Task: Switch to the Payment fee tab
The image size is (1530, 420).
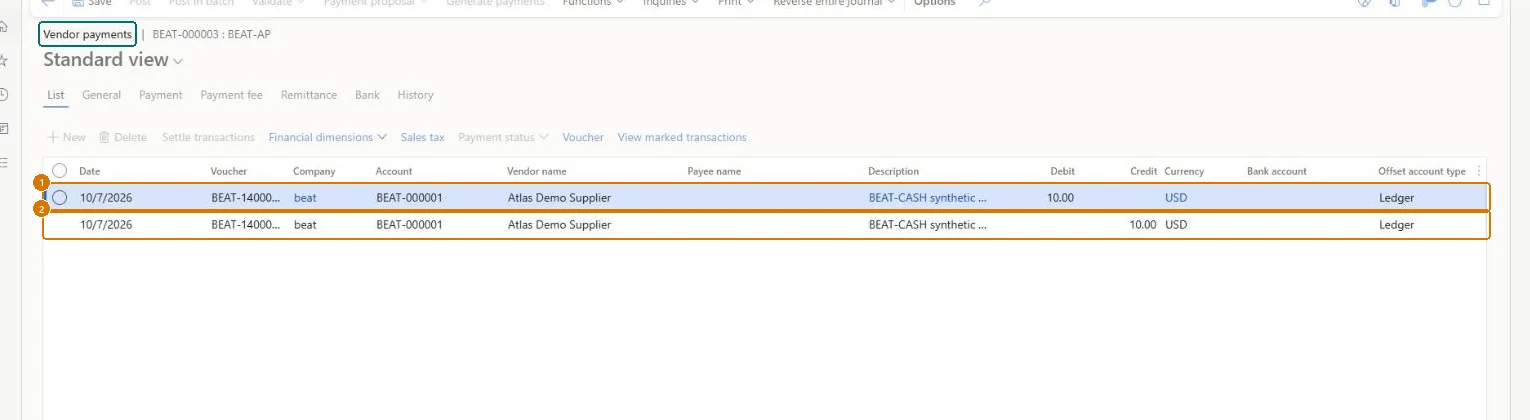Action: pos(231,95)
